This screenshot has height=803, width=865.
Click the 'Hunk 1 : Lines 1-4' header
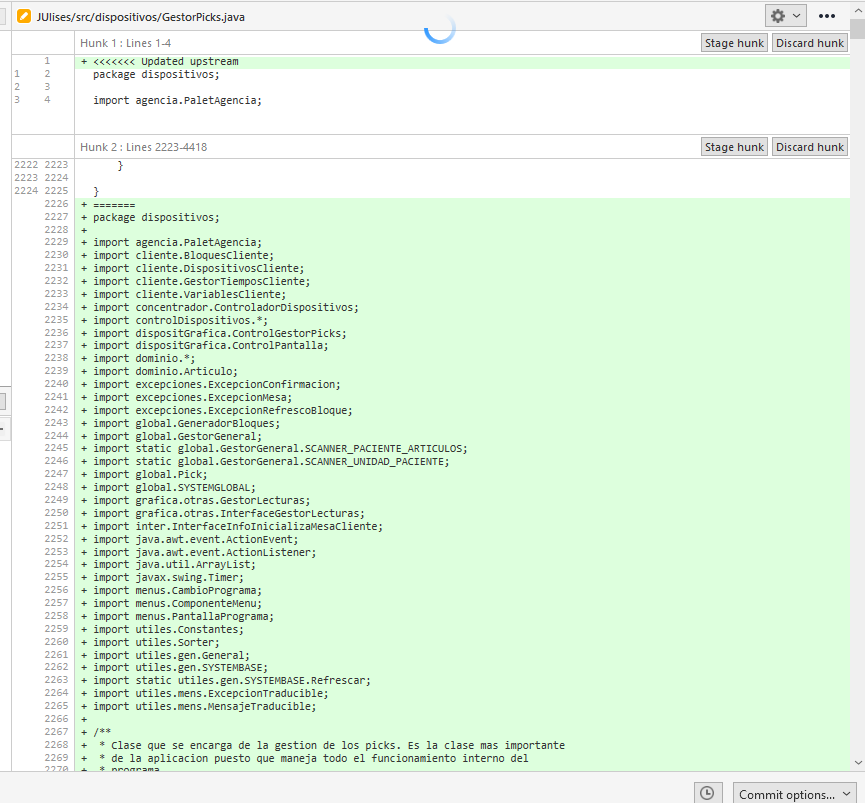(x=125, y=43)
